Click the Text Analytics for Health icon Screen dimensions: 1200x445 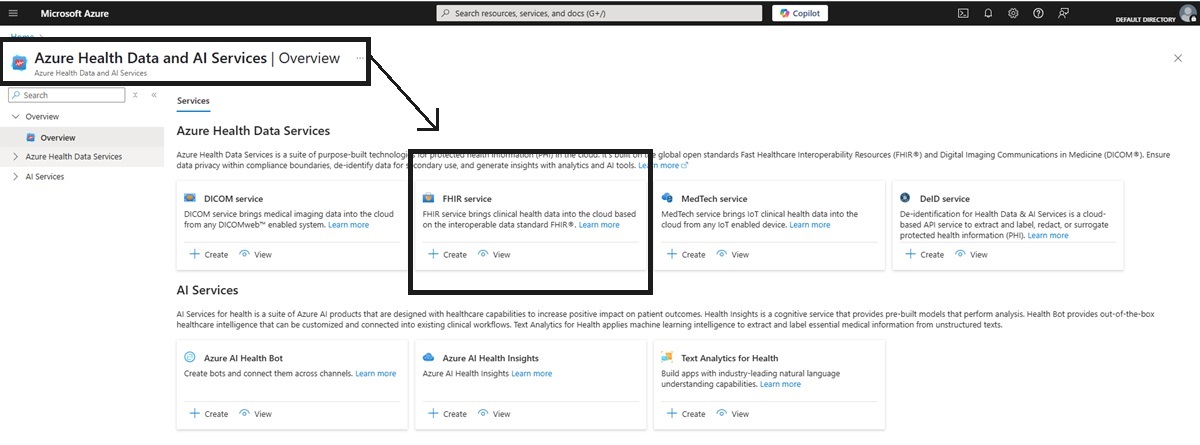(668, 357)
